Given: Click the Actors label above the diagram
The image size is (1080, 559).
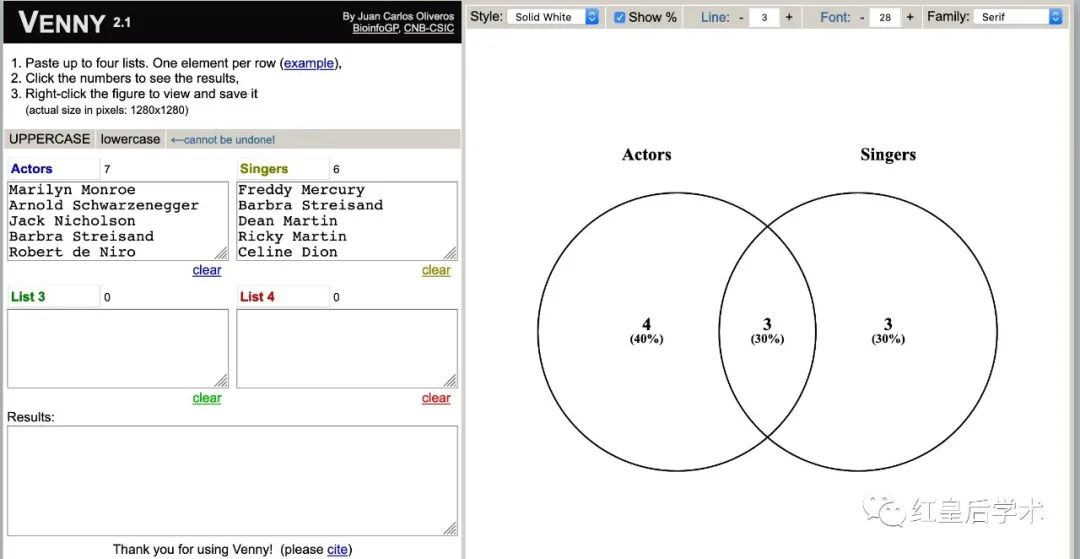Looking at the screenshot, I should (646, 154).
